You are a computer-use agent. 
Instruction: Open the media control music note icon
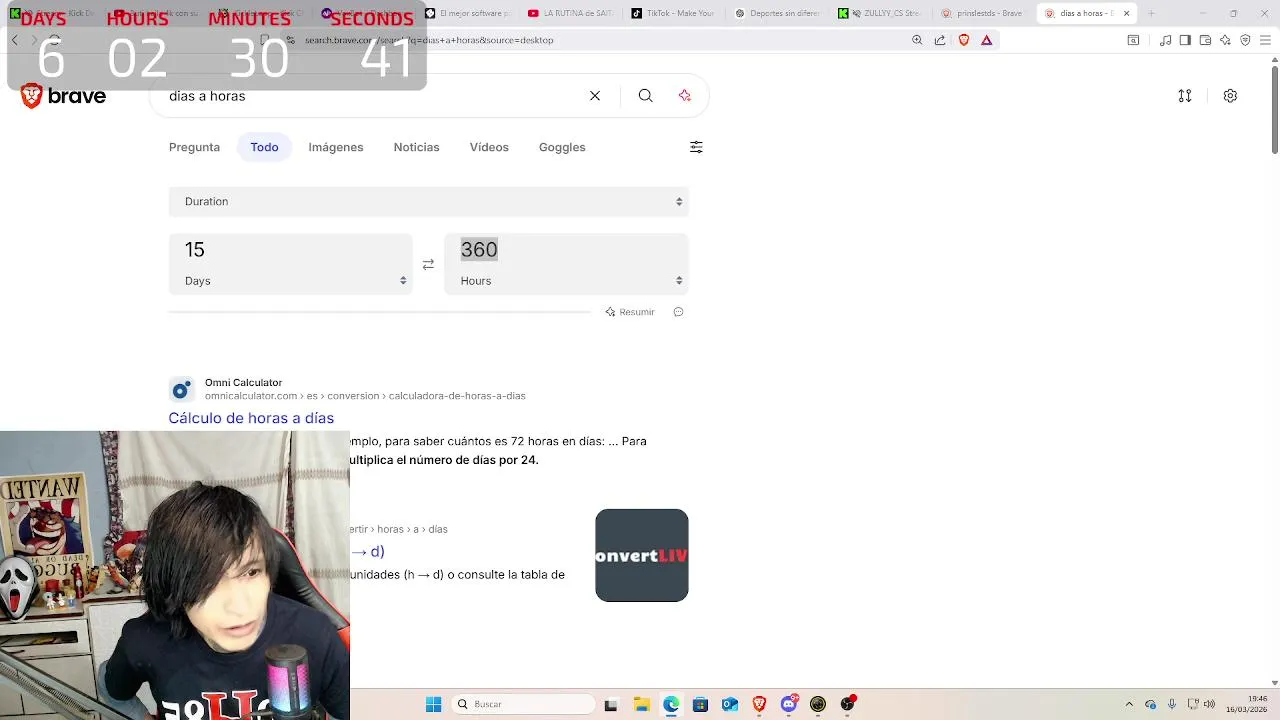pyautogui.click(x=1166, y=40)
